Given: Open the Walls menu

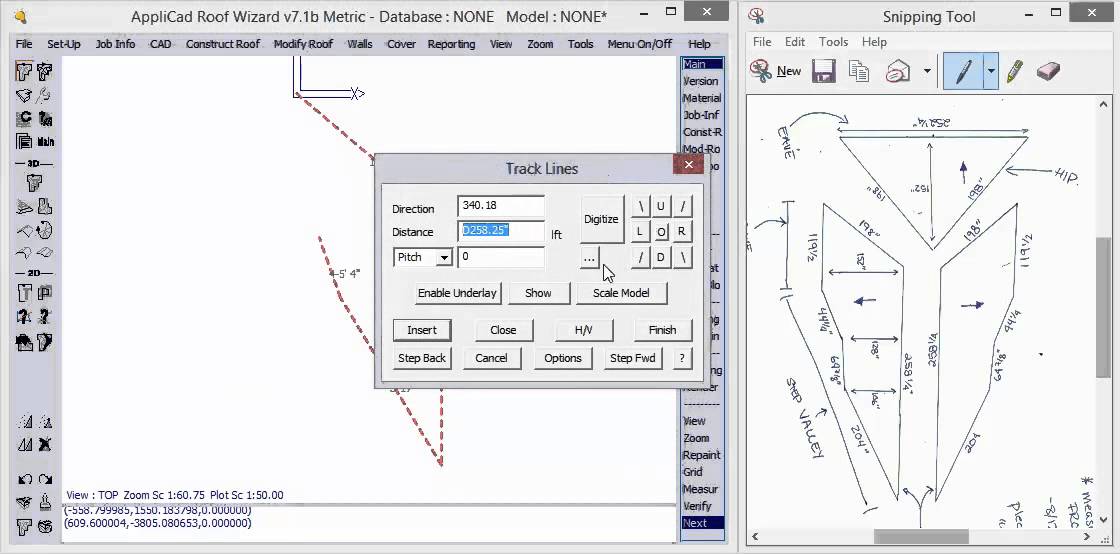Looking at the screenshot, I should pyautogui.click(x=360, y=44).
